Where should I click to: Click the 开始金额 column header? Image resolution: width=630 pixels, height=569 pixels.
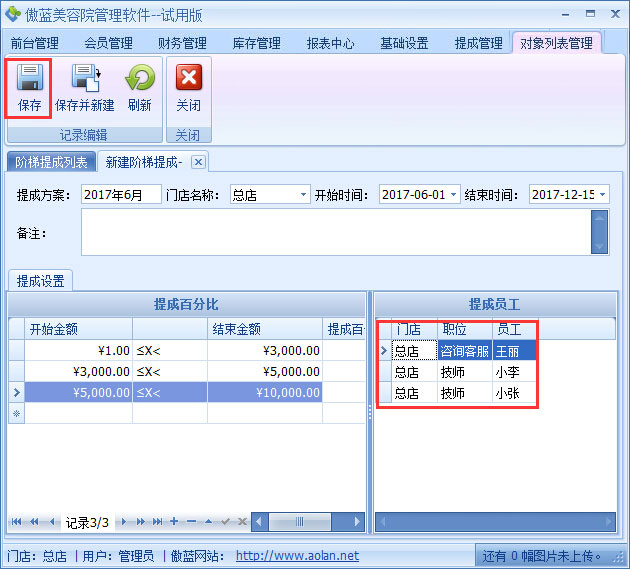coord(78,329)
